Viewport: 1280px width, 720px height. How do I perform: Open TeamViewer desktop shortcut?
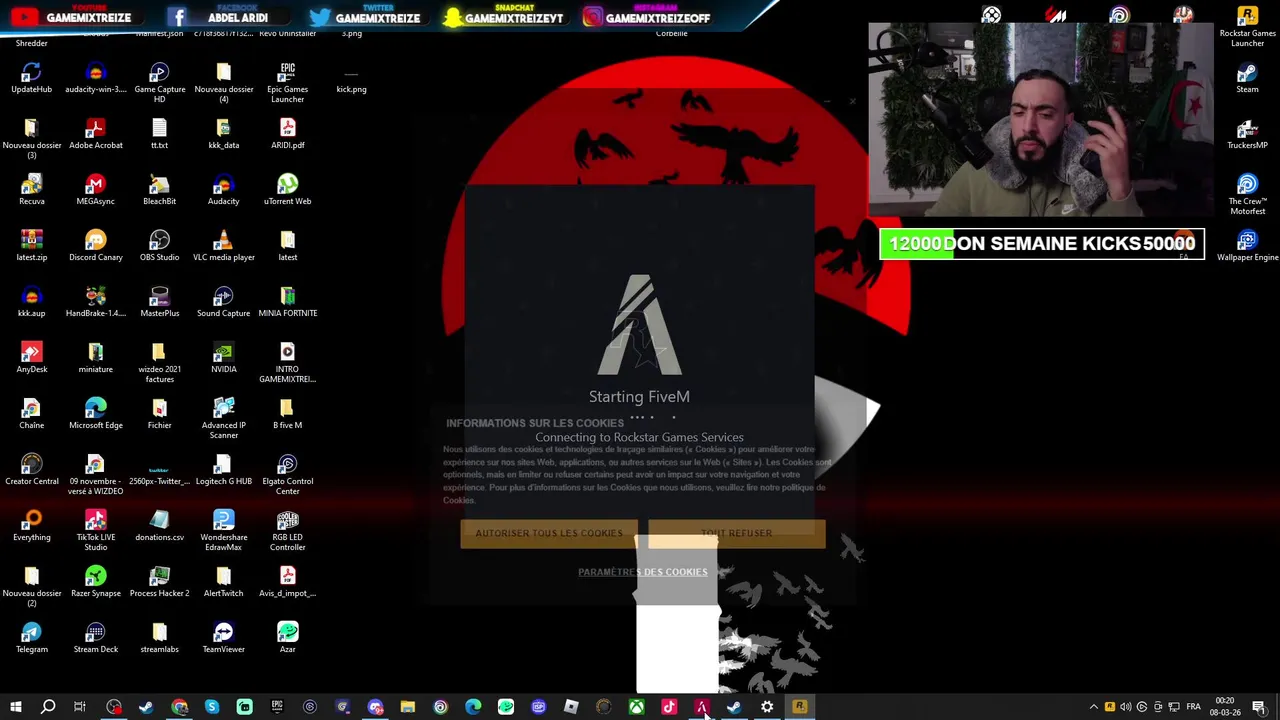pos(223,639)
